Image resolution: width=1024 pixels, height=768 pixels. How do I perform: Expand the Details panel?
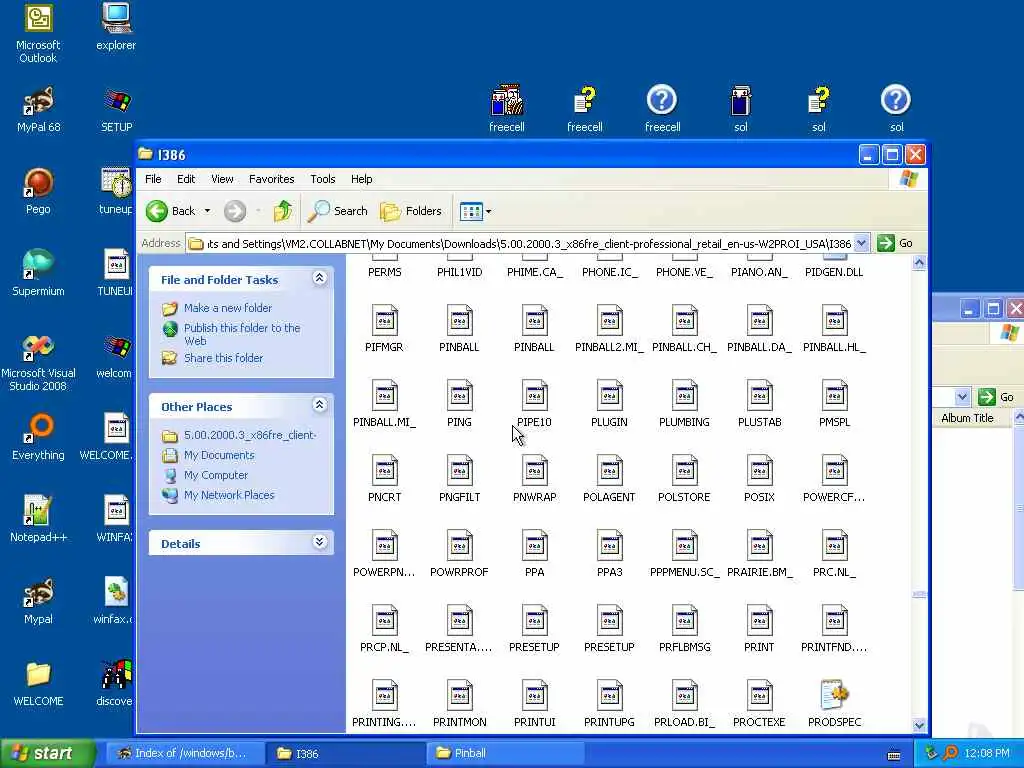point(319,542)
